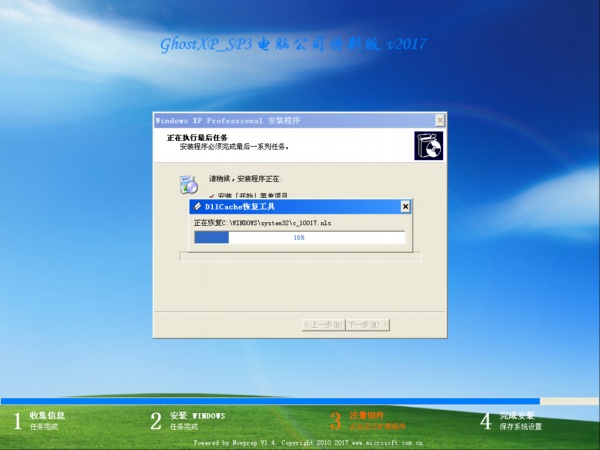
Task: Click the 正在执行最后任务 heading
Action: click(x=197, y=137)
